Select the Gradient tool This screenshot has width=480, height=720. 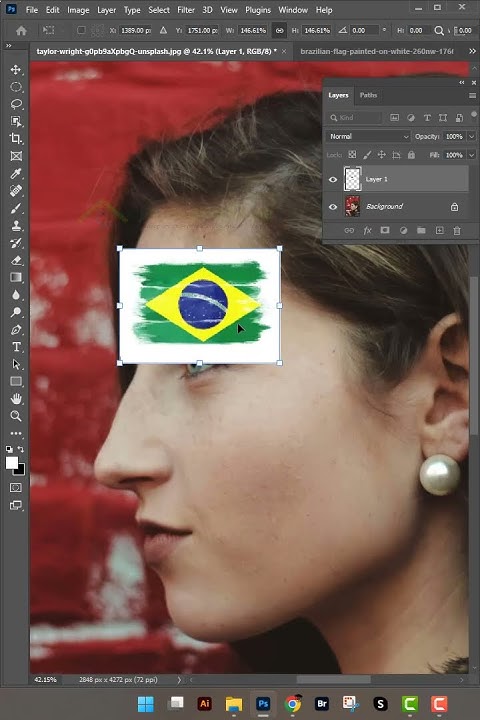16,277
